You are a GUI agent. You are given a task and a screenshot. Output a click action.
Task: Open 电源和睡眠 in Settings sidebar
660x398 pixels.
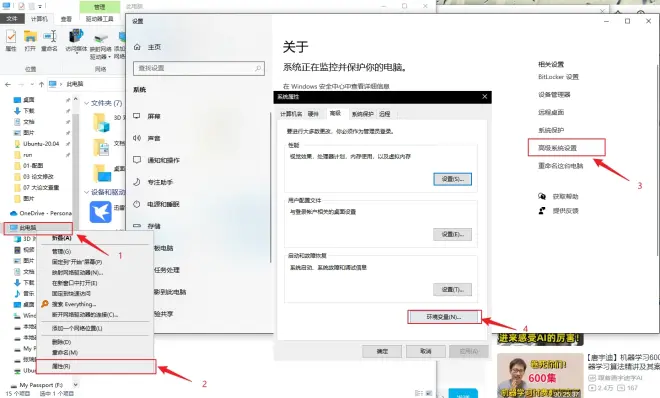163,204
